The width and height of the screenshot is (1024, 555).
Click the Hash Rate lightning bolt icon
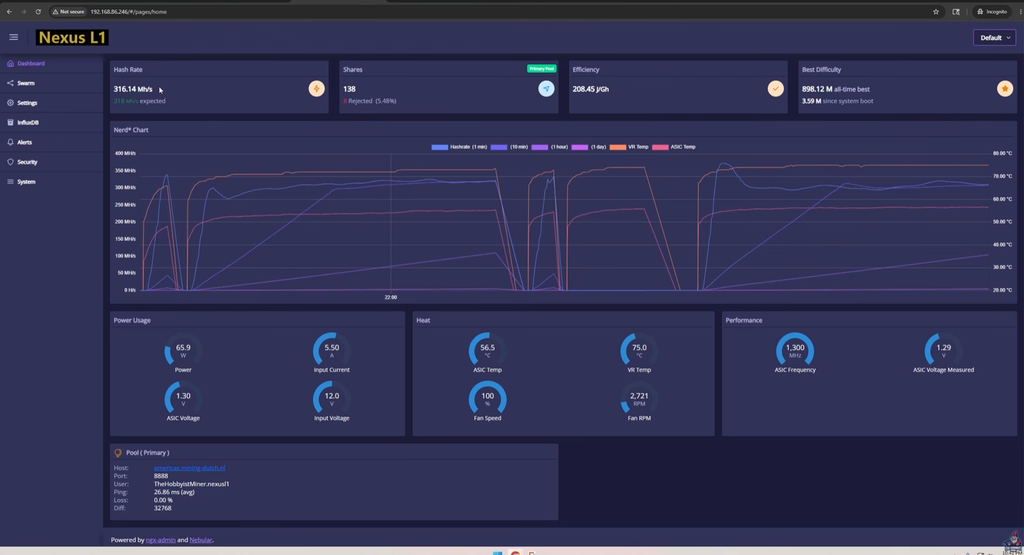click(316, 89)
